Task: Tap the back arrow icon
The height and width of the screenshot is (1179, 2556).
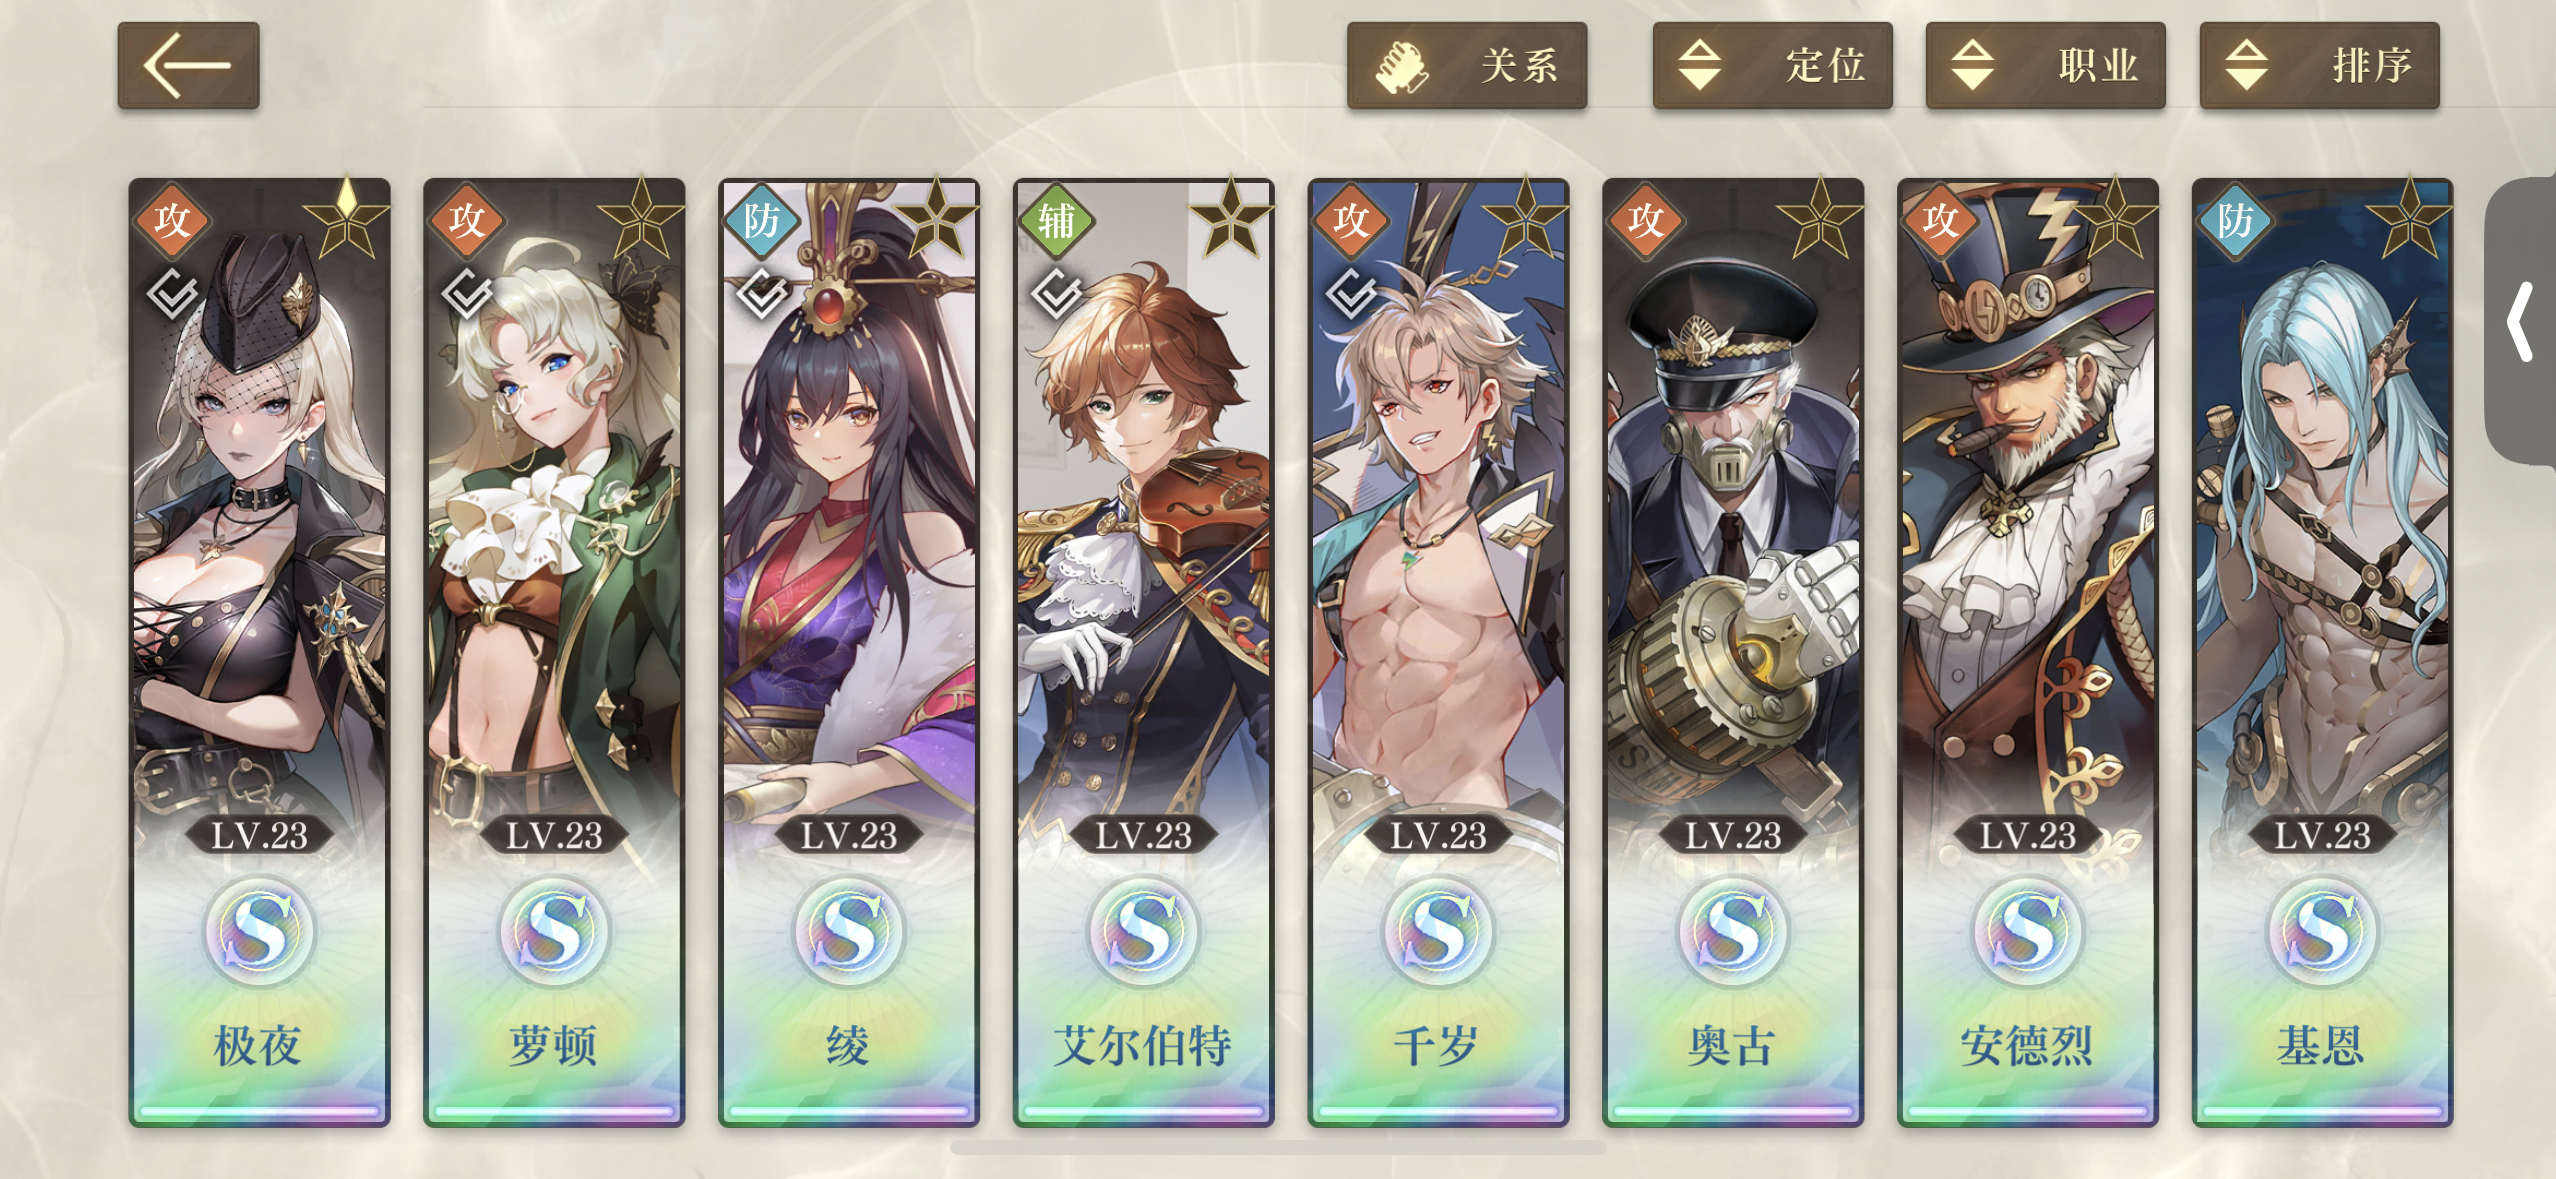Action: (188, 66)
